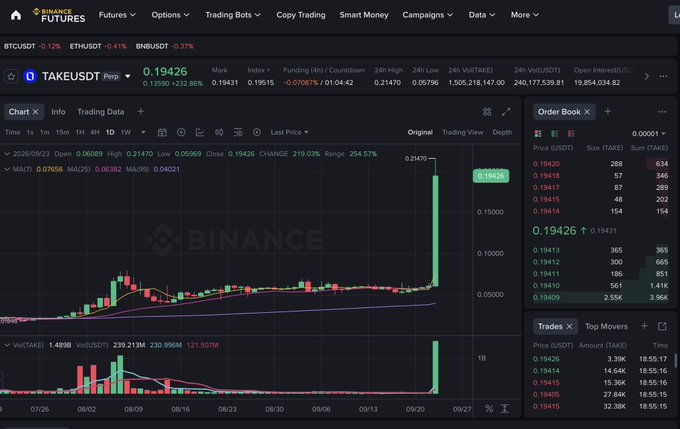Screen dimensions: 680x429
Task: Open the chart layout grid icon
Action: (487, 112)
